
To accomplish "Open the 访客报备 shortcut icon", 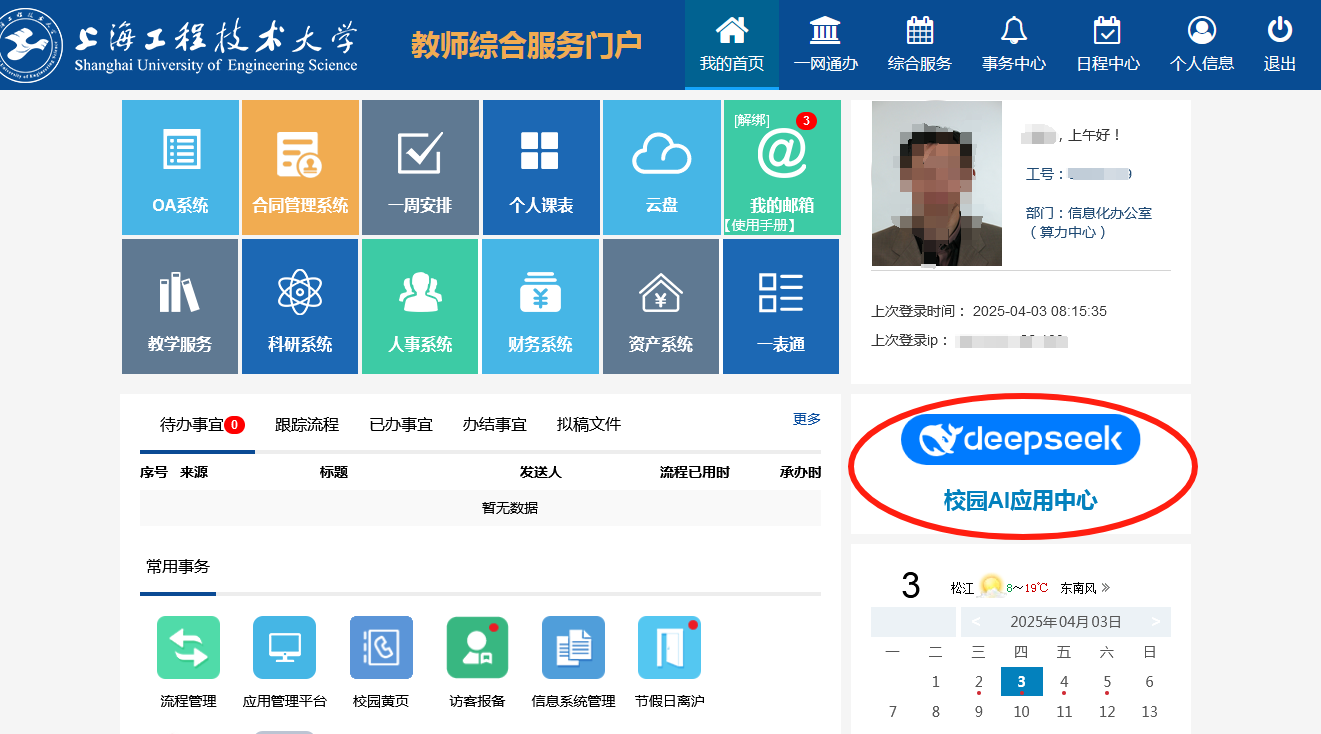I will [477, 648].
